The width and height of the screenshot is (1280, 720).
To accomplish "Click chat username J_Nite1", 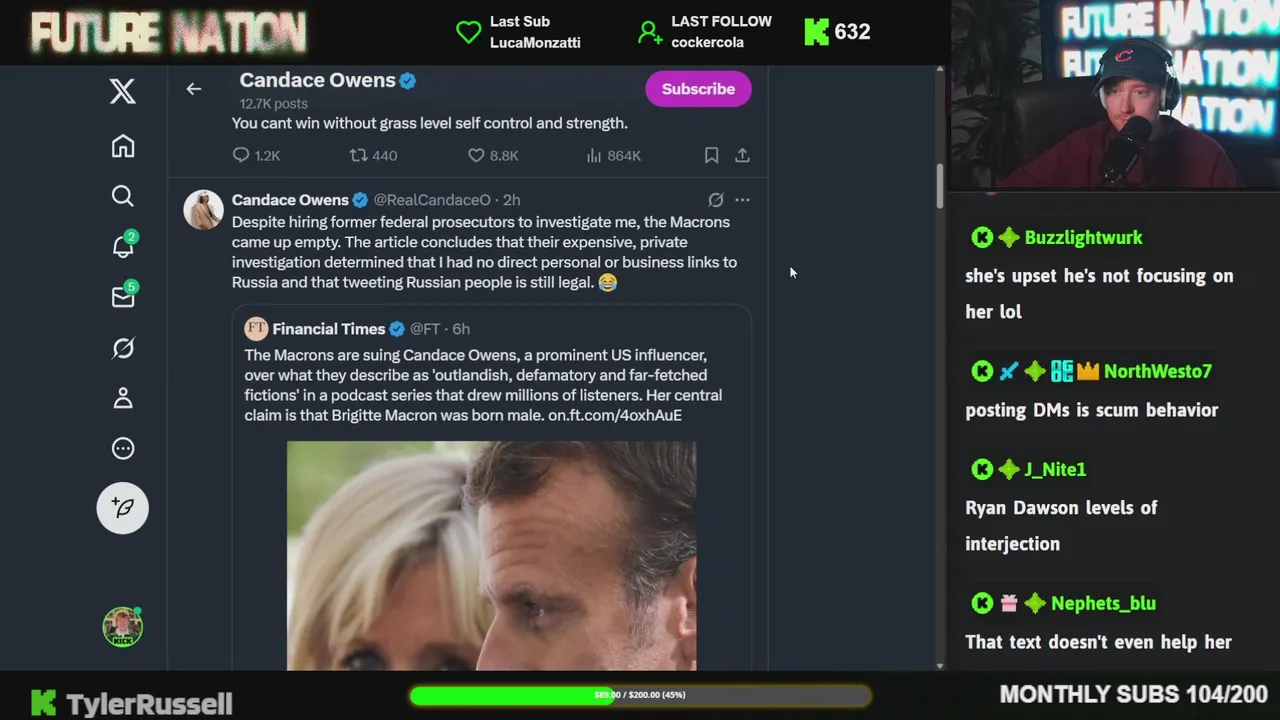I will pos(1055,469).
